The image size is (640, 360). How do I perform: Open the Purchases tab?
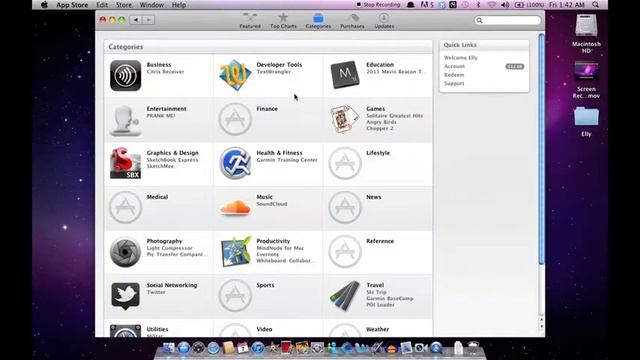(352, 21)
